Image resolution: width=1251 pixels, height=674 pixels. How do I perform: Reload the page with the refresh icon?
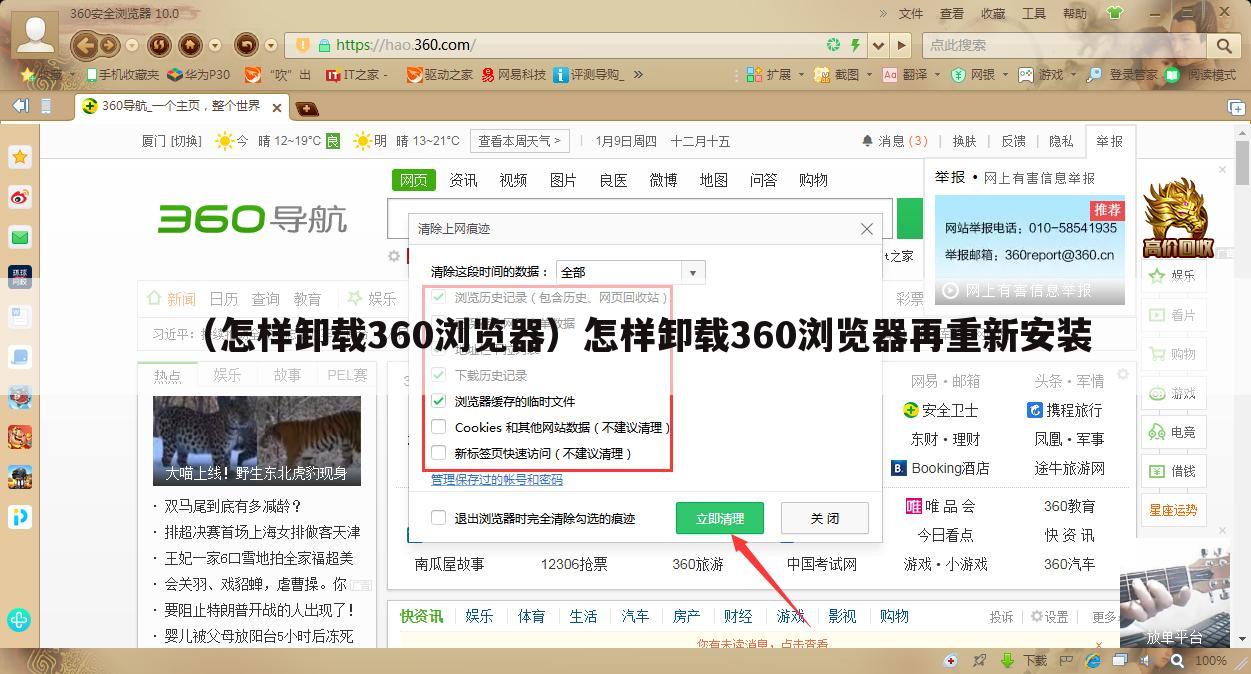(158, 45)
